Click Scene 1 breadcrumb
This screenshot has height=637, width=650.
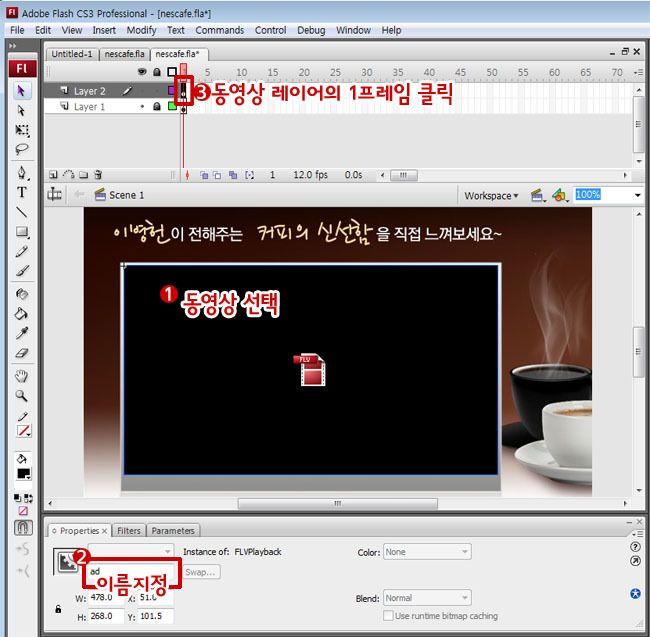(126, 195)
